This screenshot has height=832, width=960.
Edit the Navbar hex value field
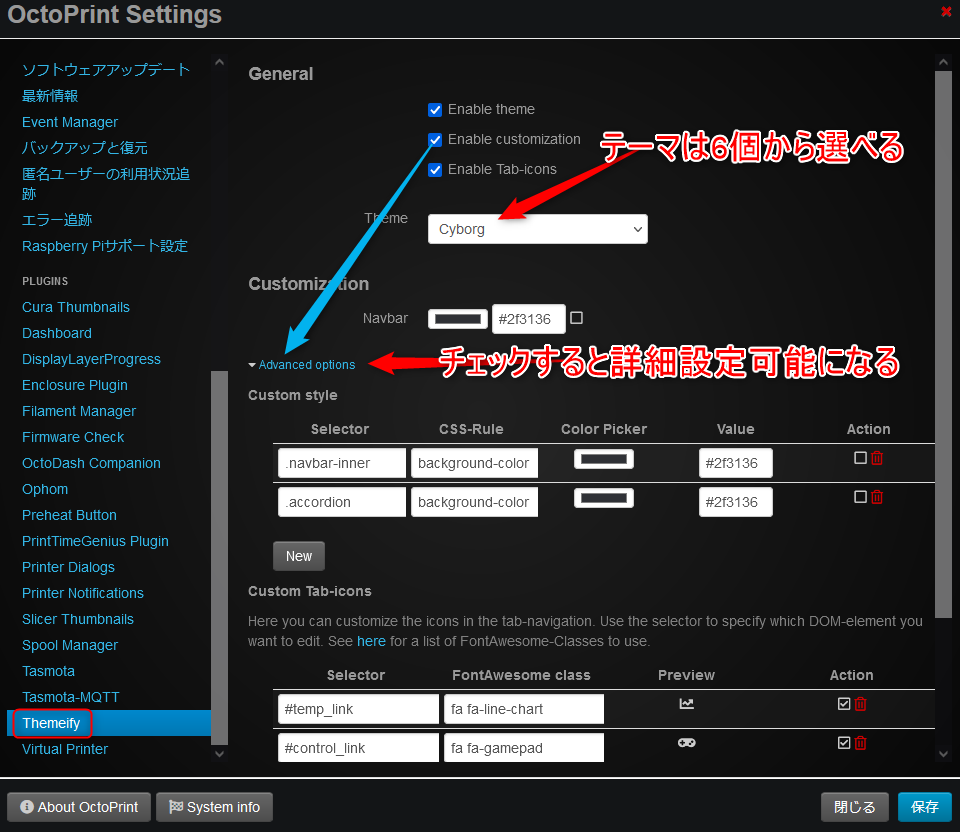coord(528,319)
